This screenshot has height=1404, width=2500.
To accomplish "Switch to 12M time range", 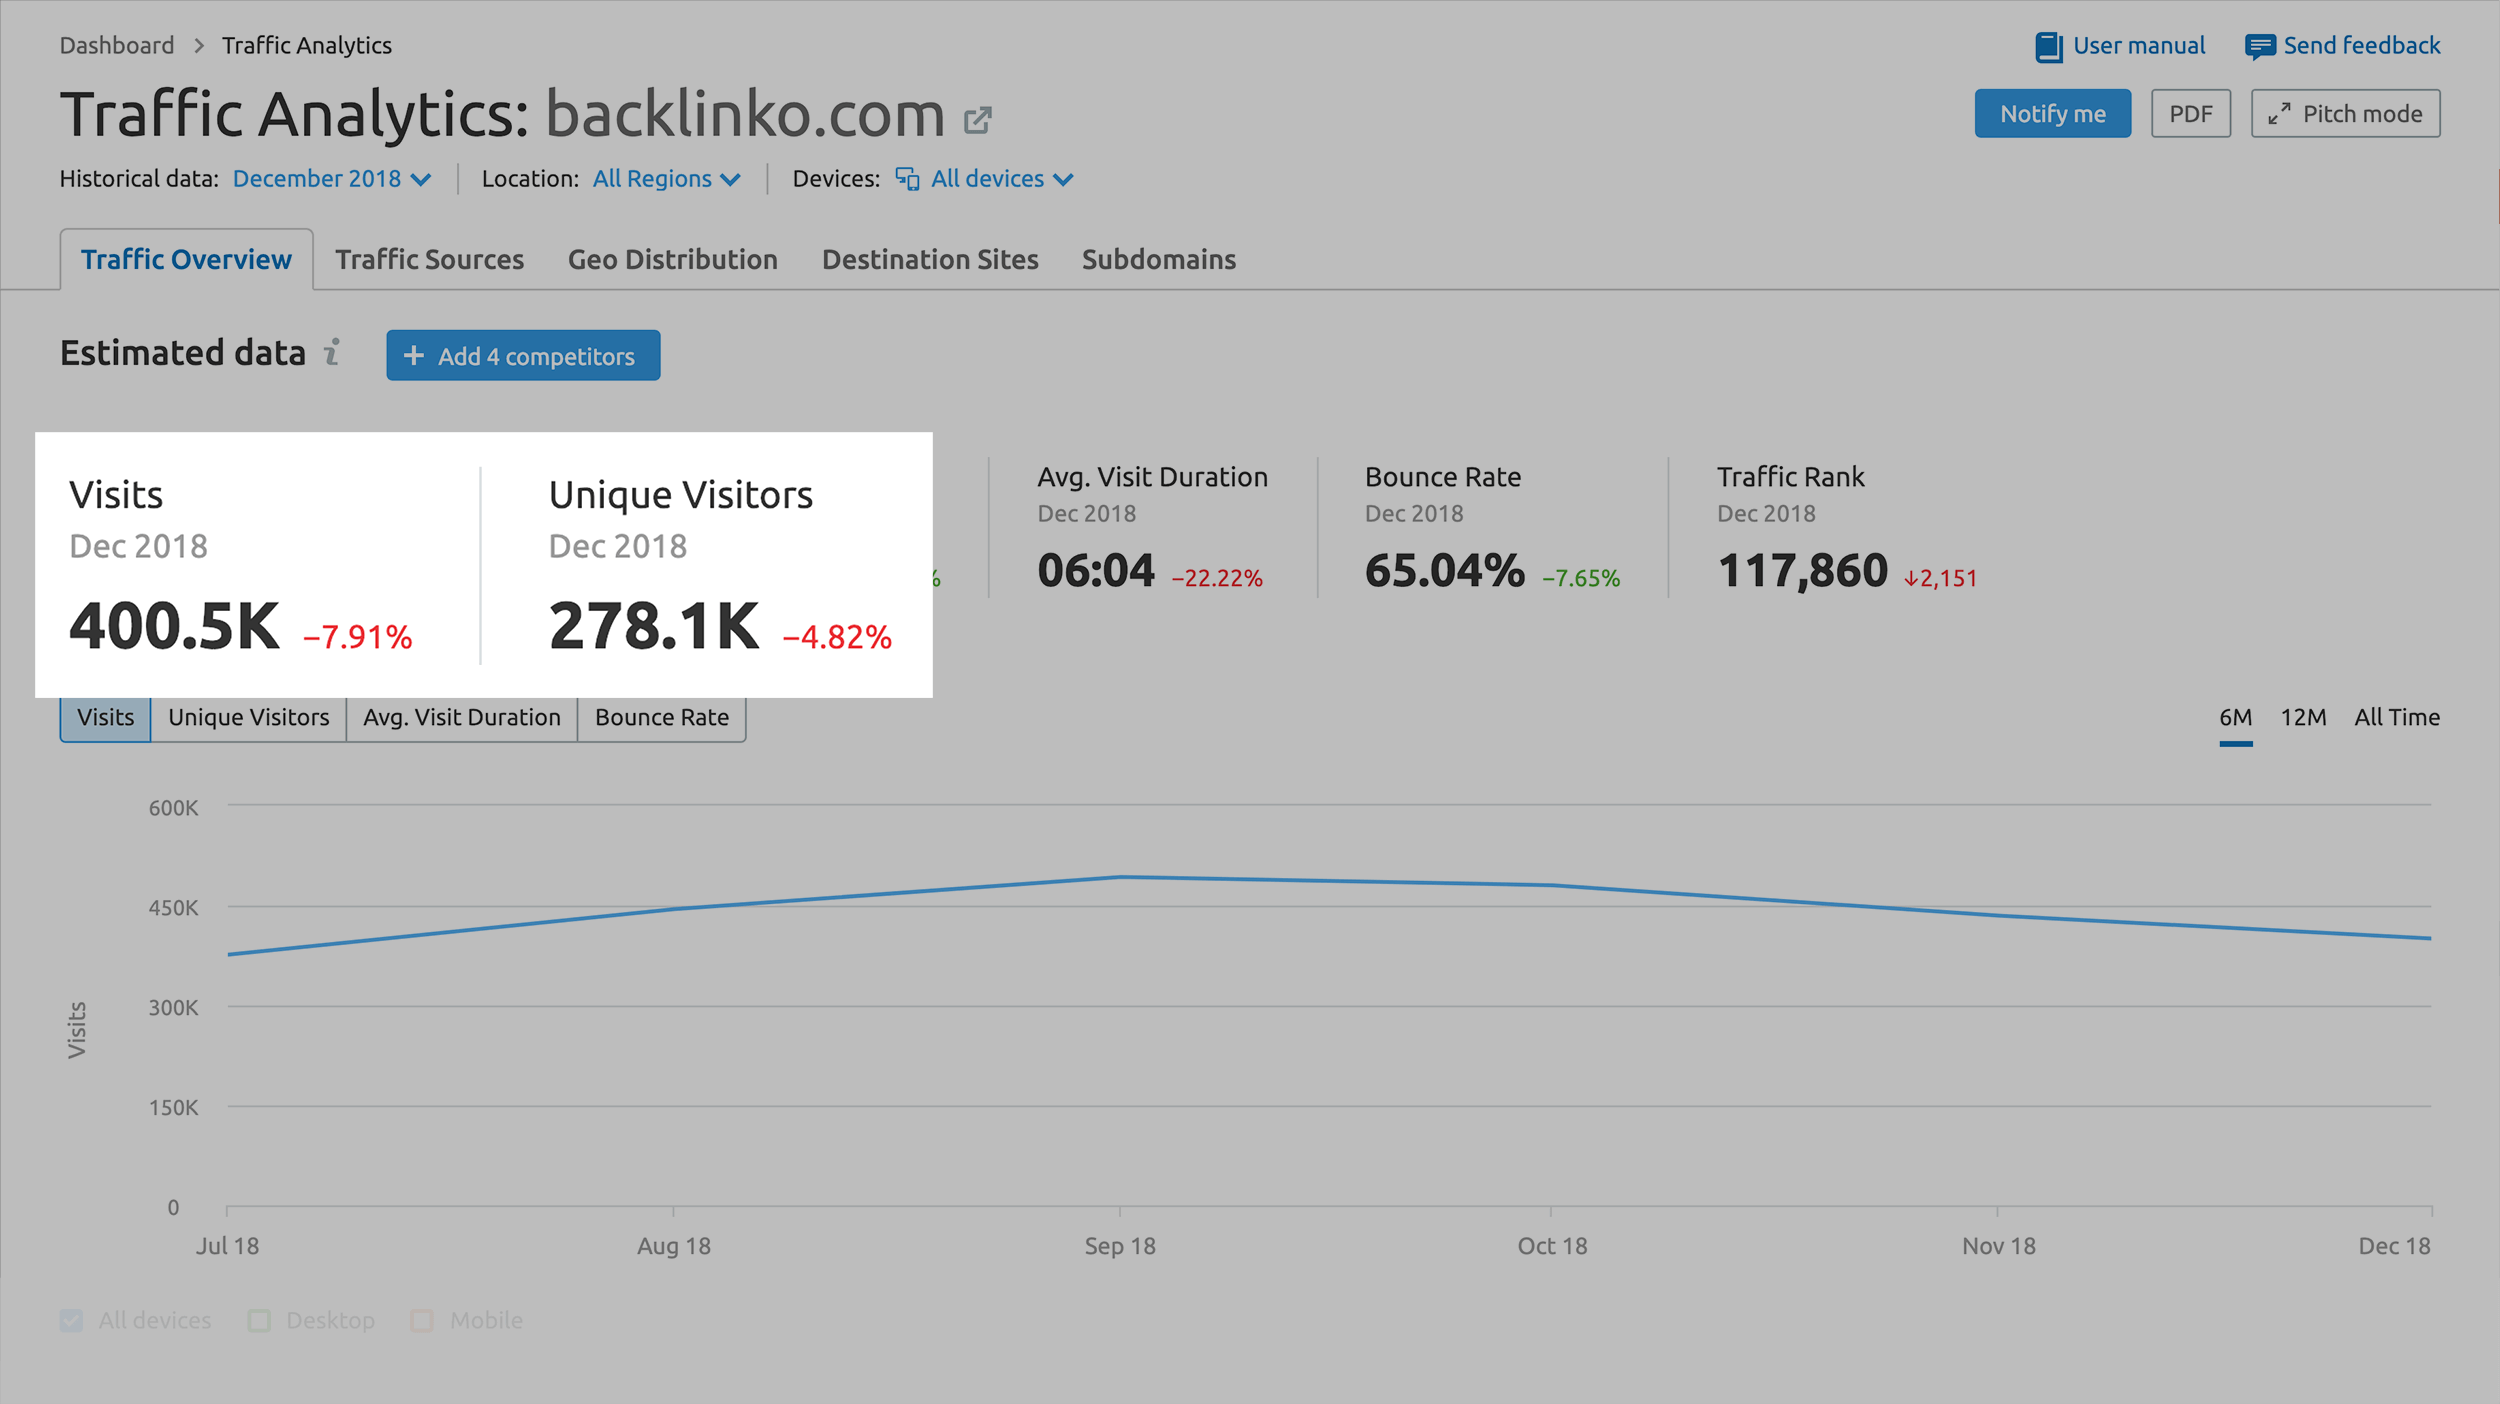I will pyautogui.click(x=2303, y=717).
